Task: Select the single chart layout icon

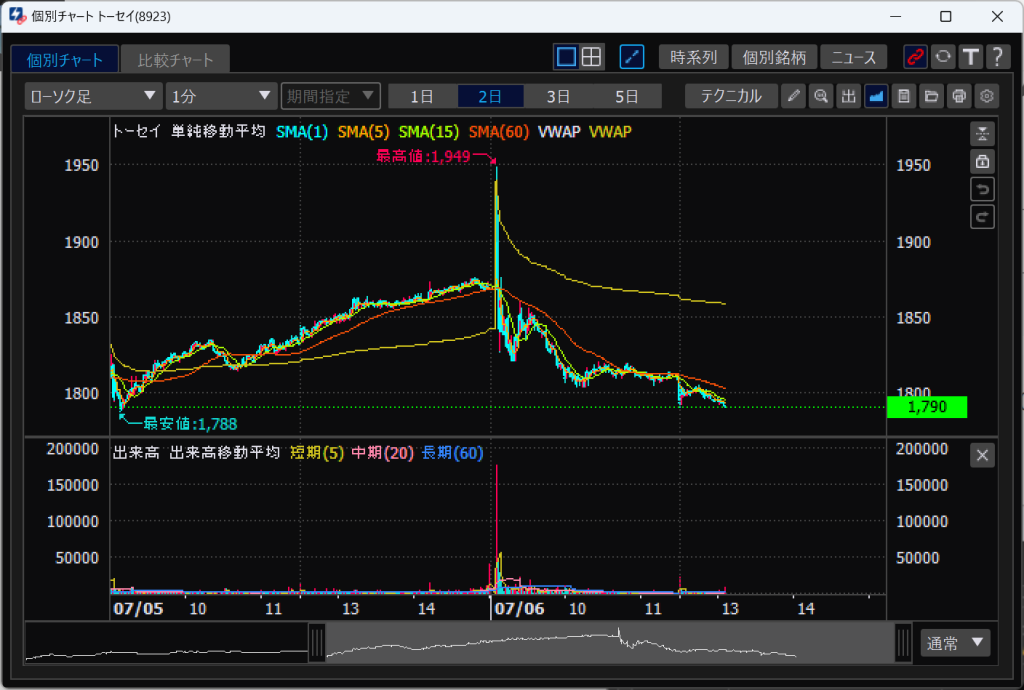Action: click(566, 57)
